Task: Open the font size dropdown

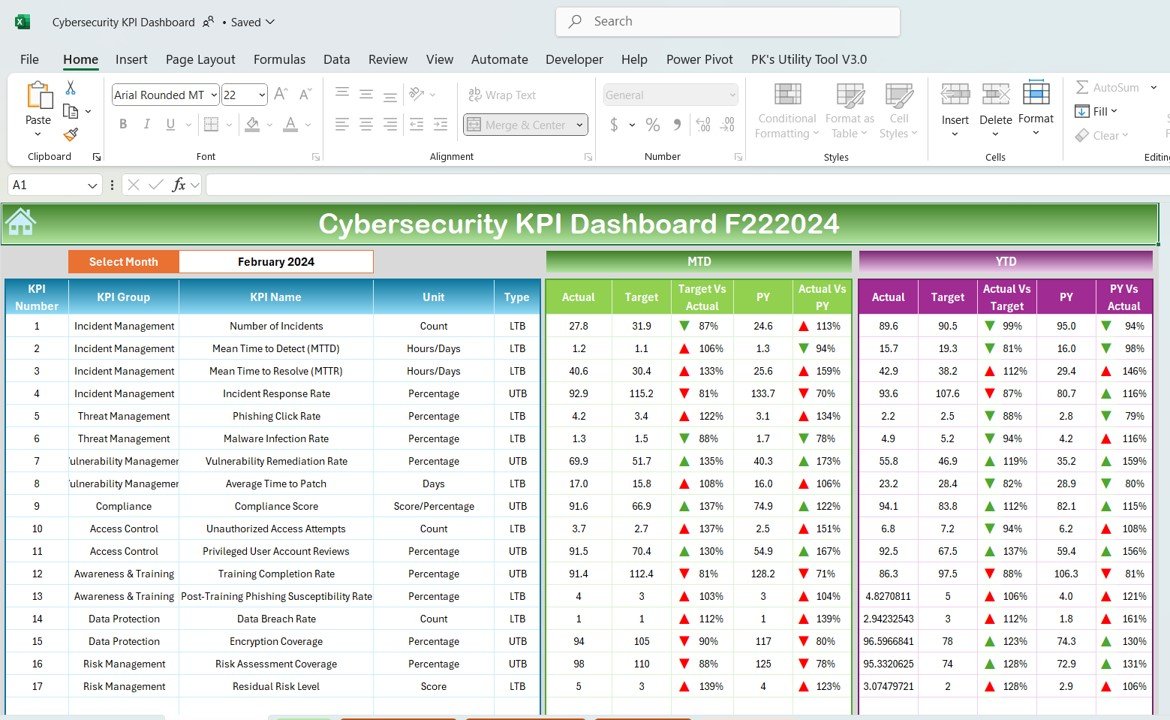Action: tap(262, 95)
